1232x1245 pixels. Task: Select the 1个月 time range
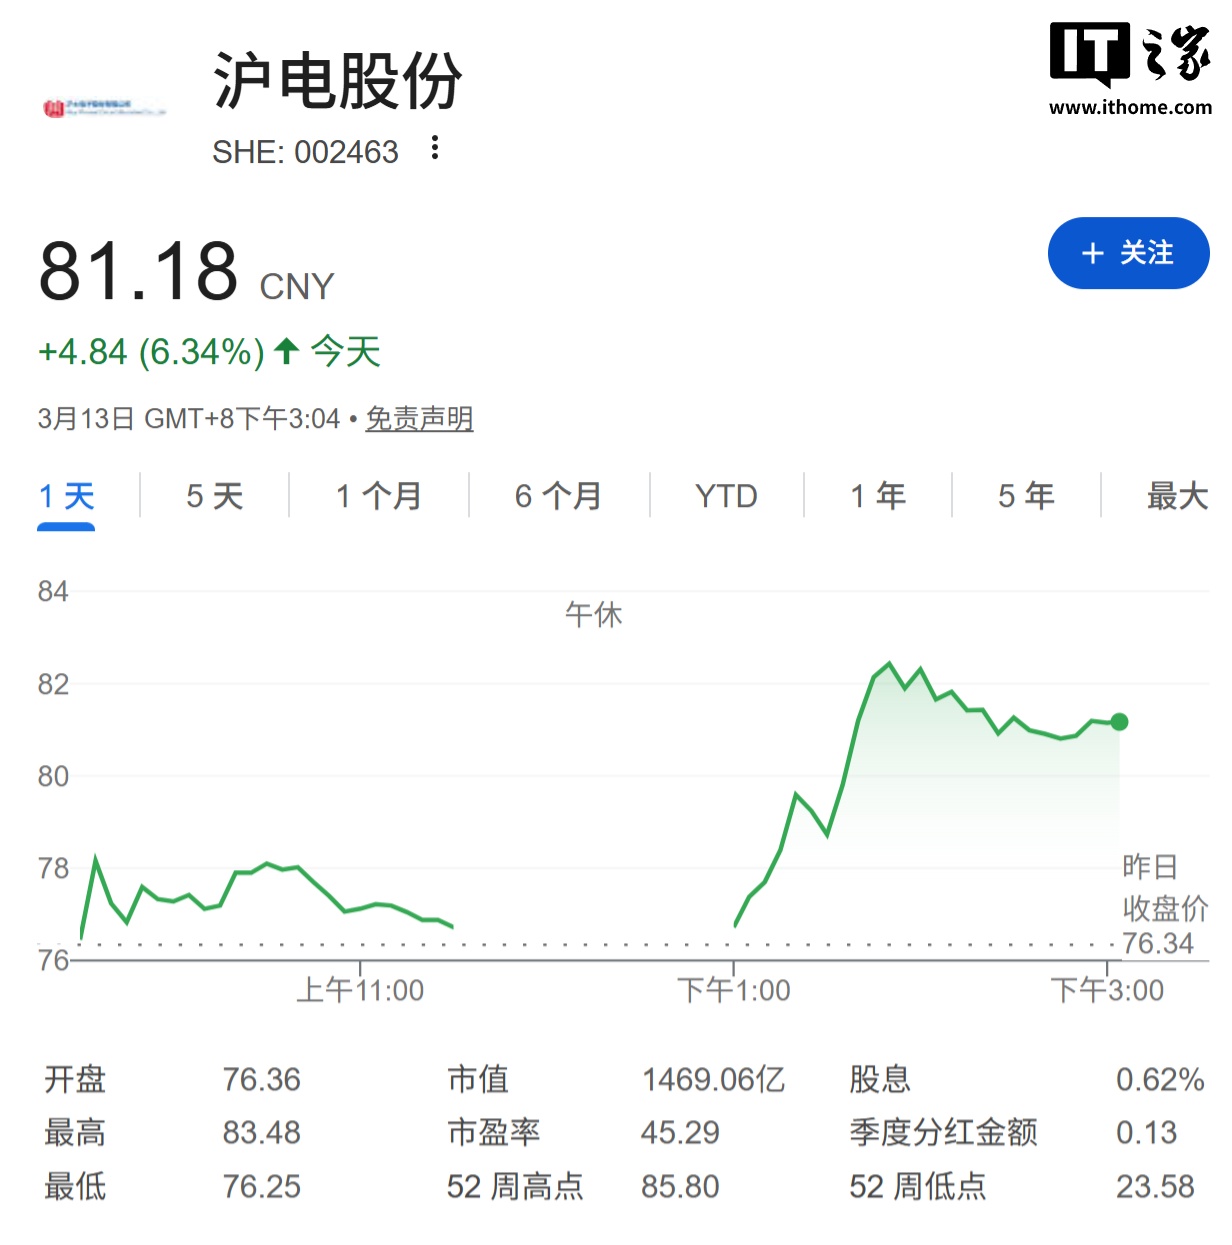tap(377, 495)
